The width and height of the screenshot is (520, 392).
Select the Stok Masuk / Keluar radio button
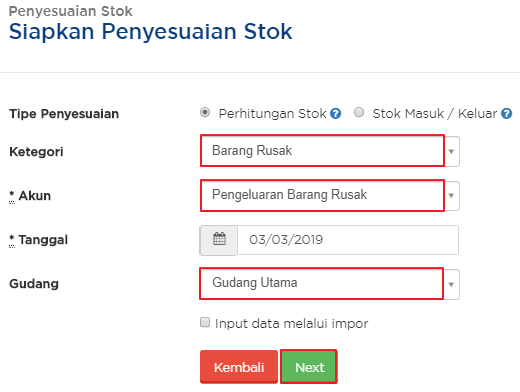pyautogui.click(x=359, y=112)
